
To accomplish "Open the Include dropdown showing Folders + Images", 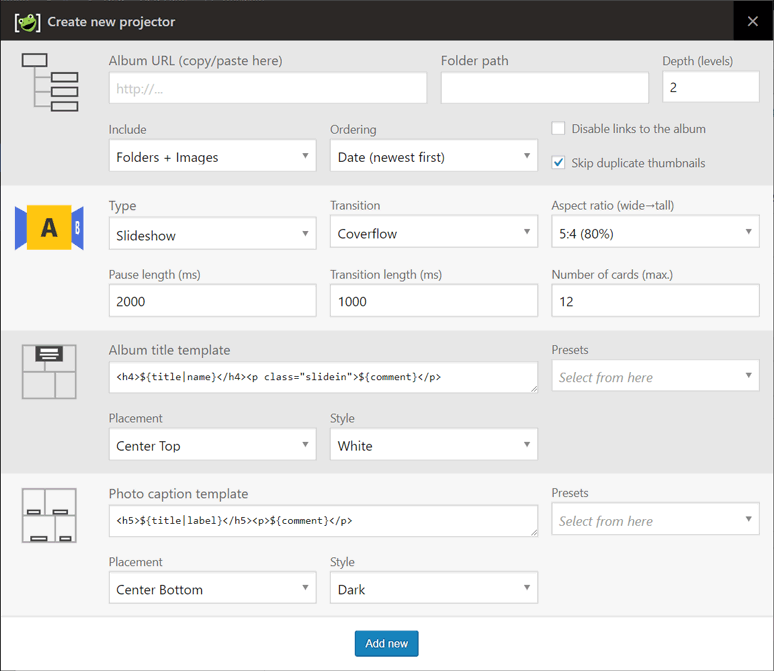I will 212,157.
